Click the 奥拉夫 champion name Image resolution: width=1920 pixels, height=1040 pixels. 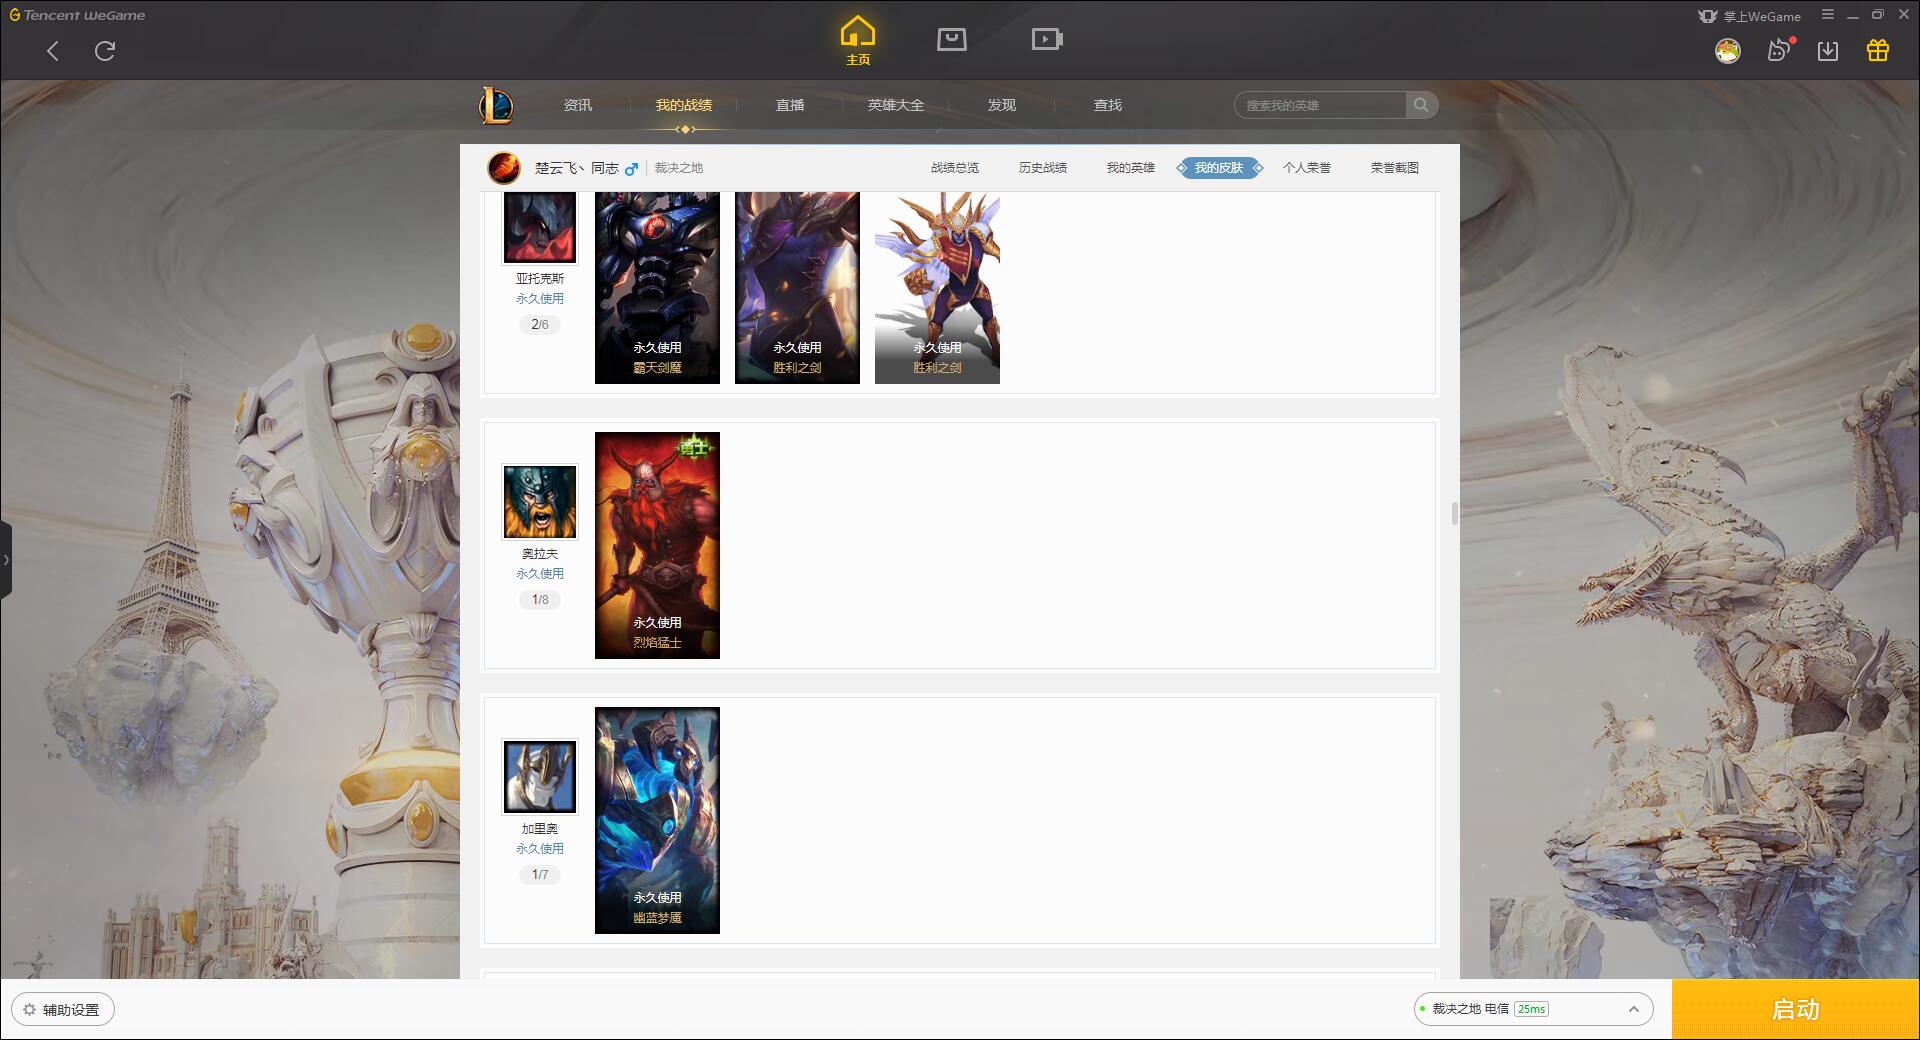(540, 553)
